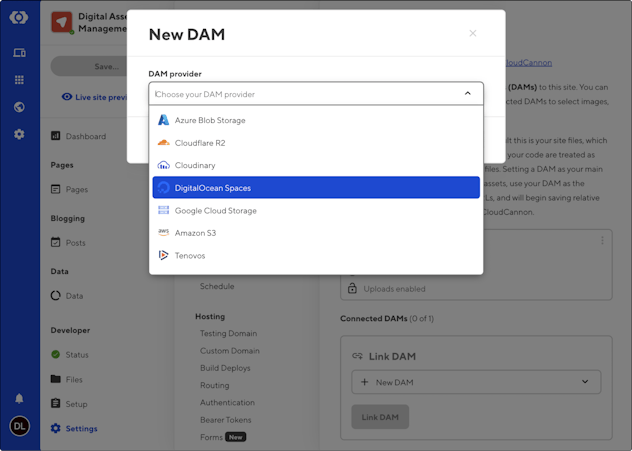Click the Data circle icon
The width and height of the screenshot is (632, 451).
pos(56,295)
